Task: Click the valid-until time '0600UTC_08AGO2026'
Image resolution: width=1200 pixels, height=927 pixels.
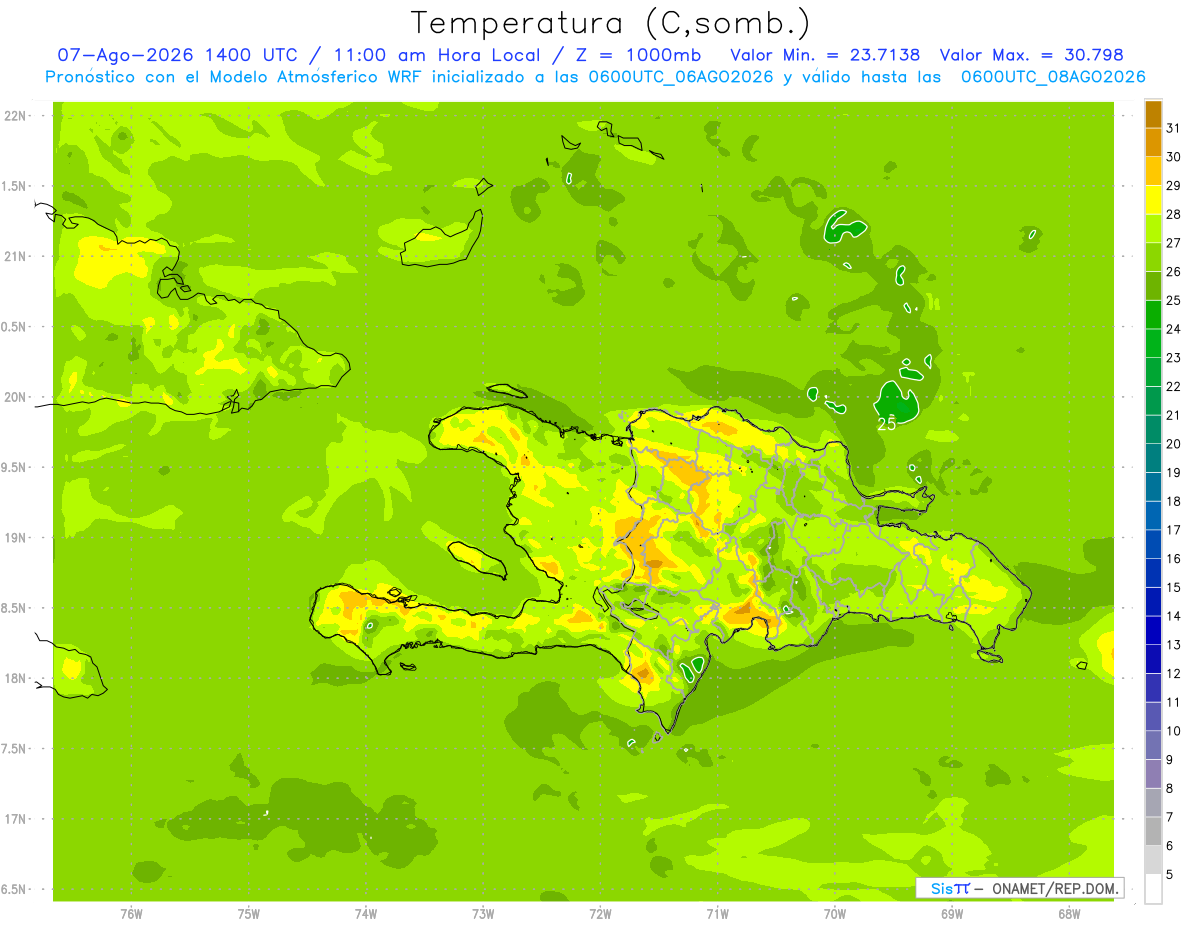Action: 1053,77
